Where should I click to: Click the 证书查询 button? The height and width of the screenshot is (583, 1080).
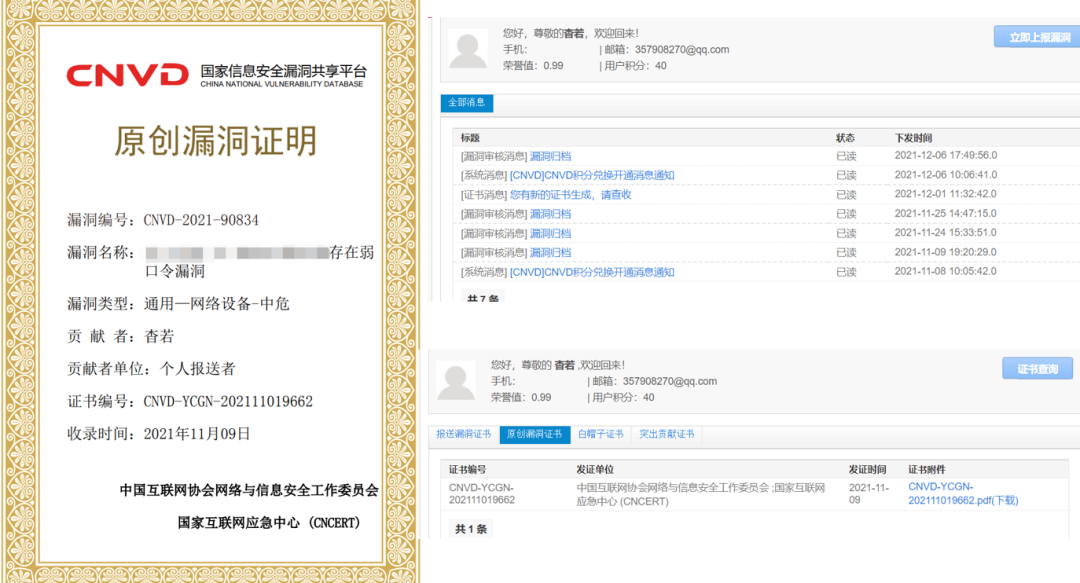[x=1037, y=369]
